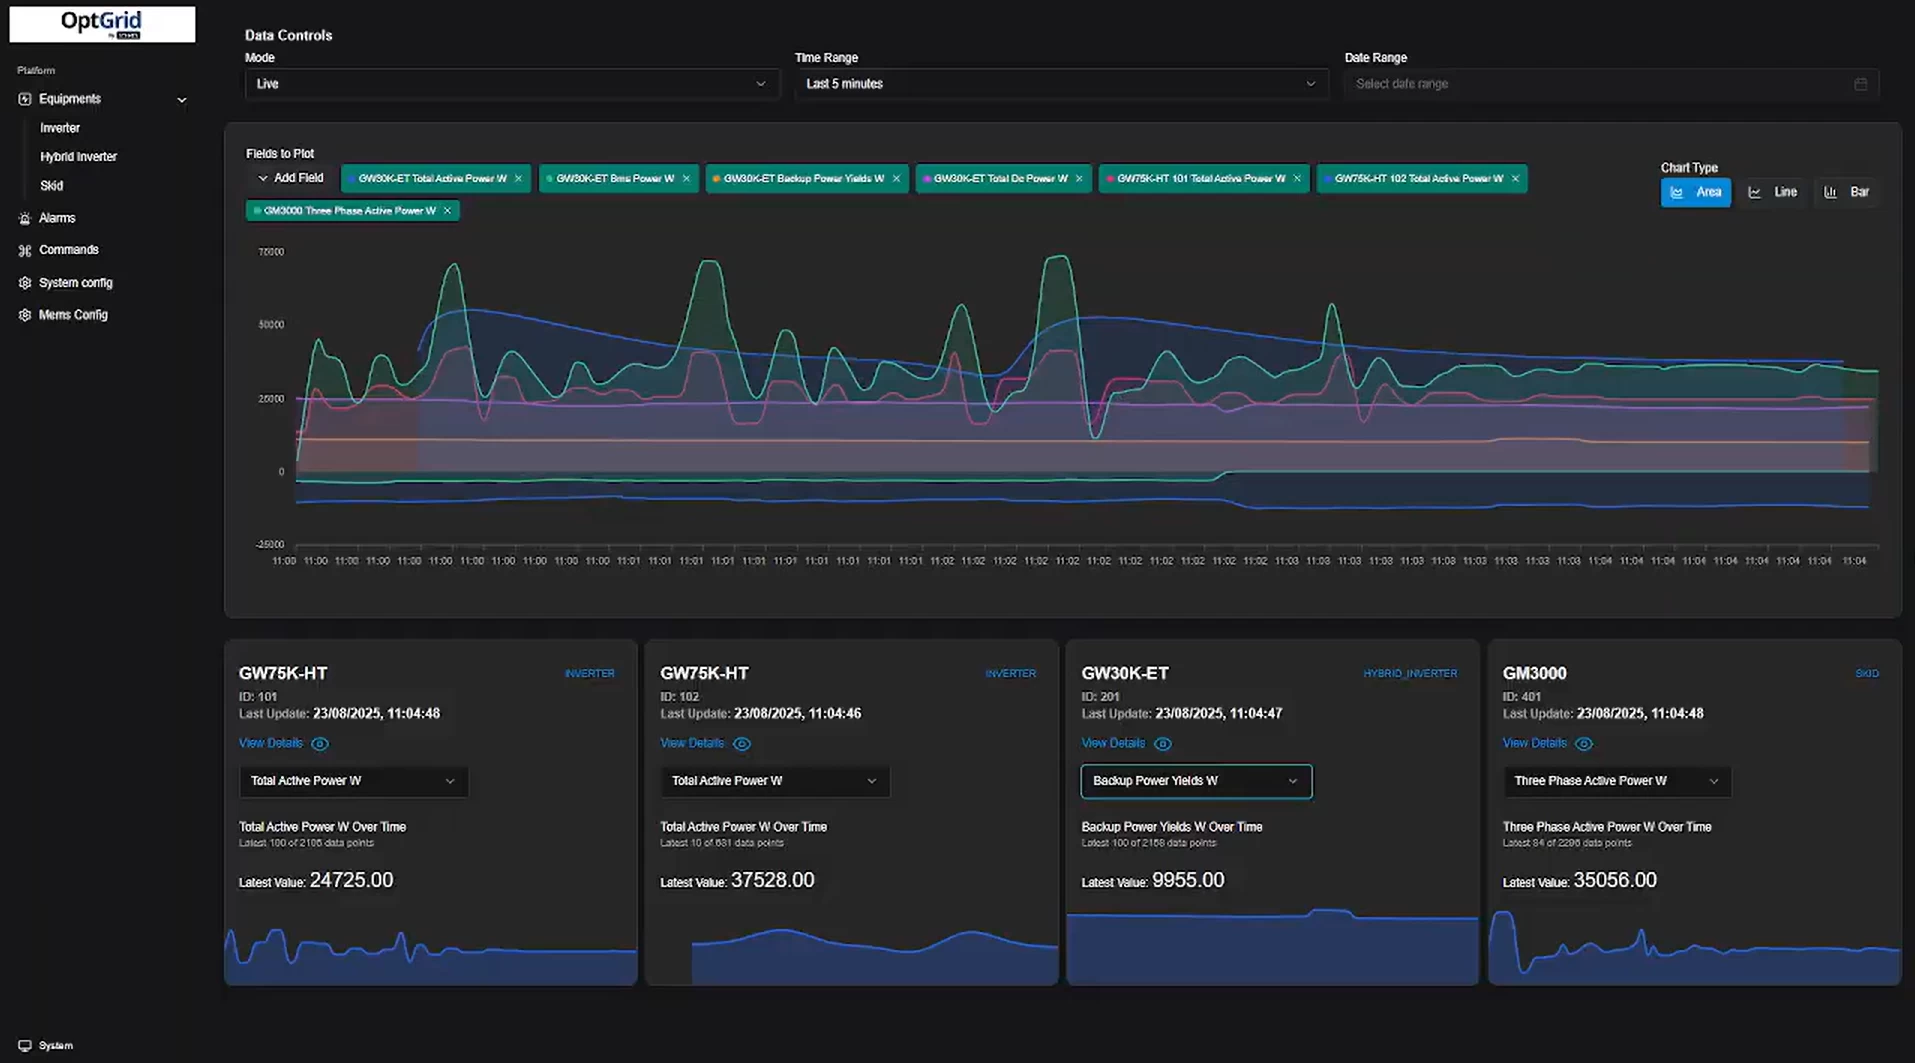Open Hybrid Inverter in sidebar
1915x1063 pixels.
[78, 157]
